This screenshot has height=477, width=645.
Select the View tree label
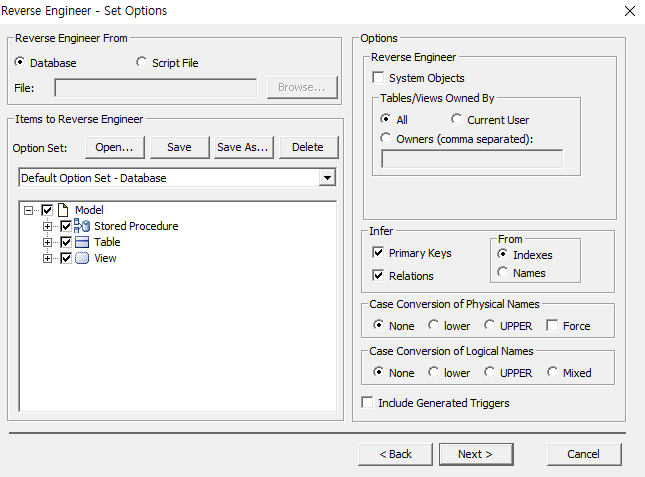point(105,258)
